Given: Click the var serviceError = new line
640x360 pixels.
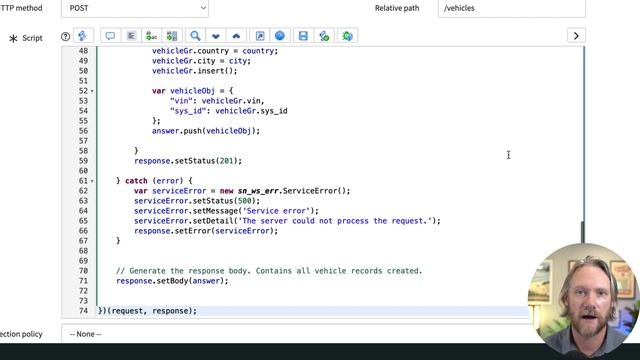Looking at the screenshot, I should [x=242, y=191].
